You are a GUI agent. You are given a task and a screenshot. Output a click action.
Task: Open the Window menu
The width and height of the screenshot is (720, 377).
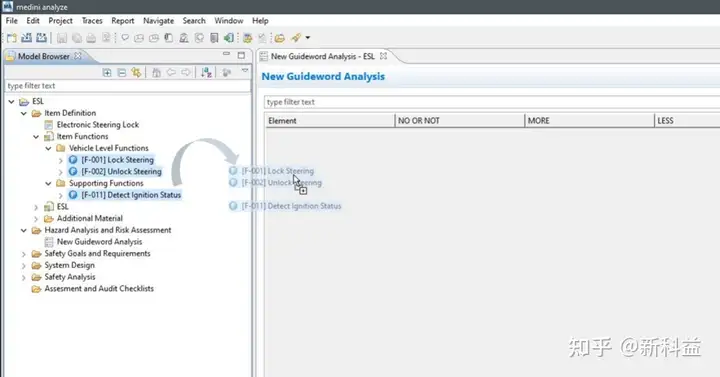coord(229,21)
